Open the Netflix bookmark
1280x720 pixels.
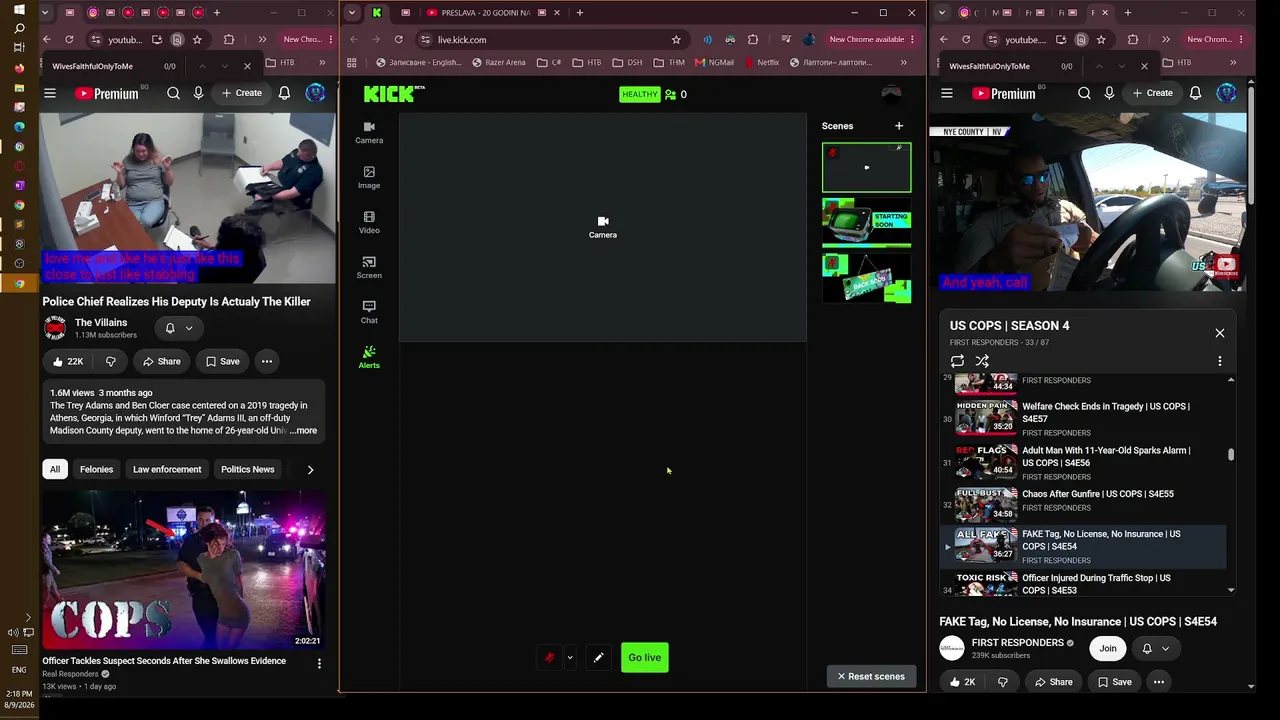[x=762, y=62]
